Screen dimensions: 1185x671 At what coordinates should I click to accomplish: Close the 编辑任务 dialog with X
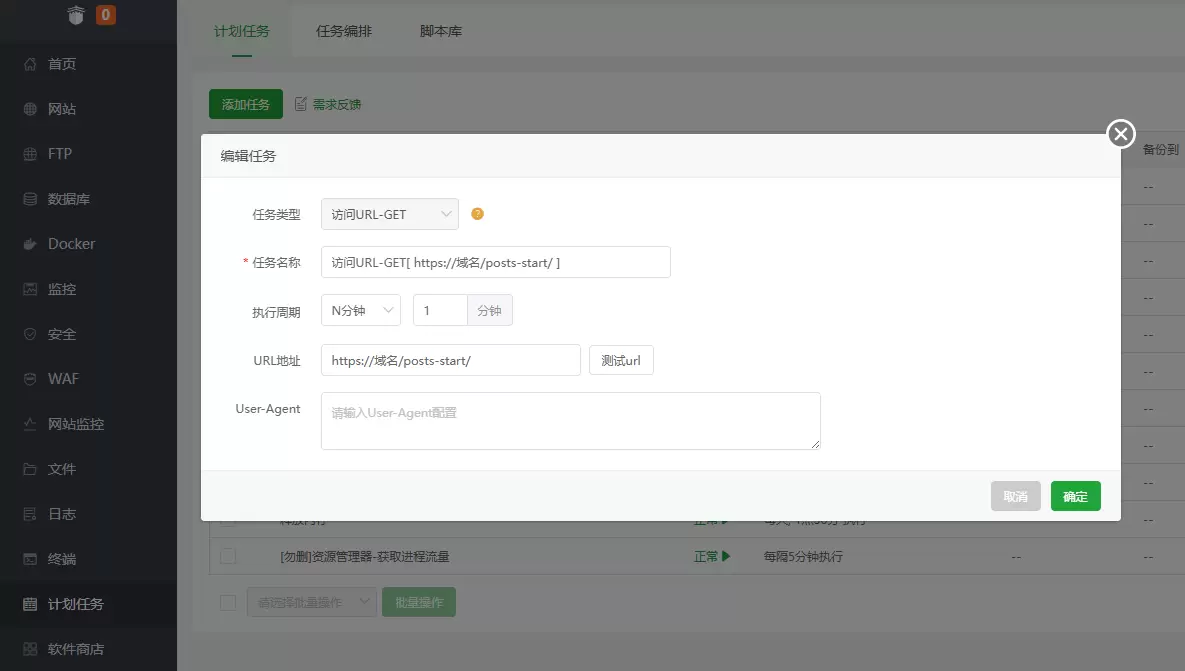(1121, 134)
